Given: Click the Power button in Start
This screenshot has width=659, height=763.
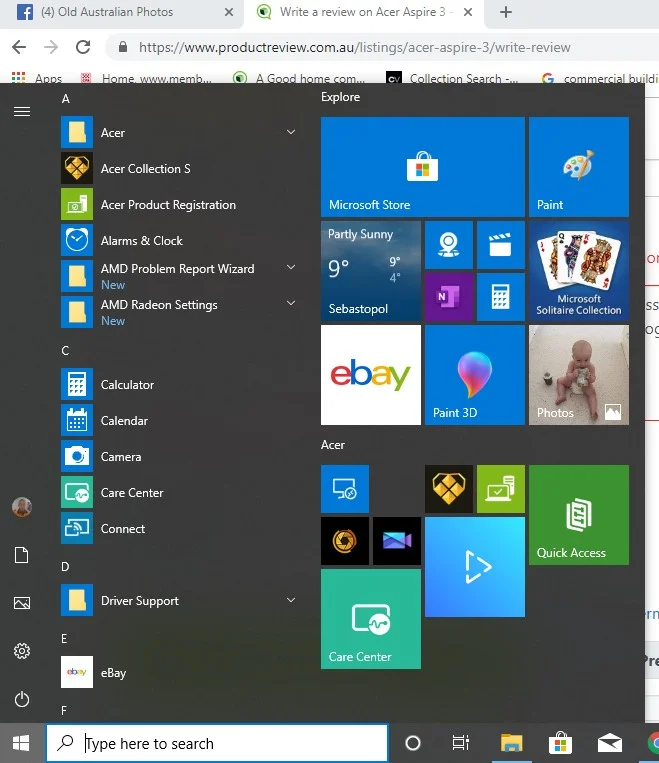Looking at the screenshot, I should pyautogui.click(x=22, y=699).
